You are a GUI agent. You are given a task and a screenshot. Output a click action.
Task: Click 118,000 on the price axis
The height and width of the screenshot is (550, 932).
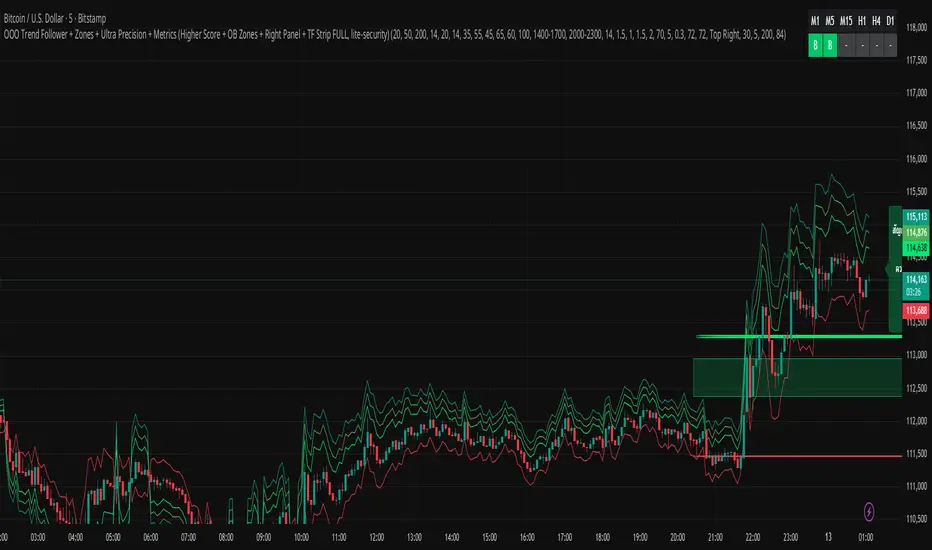916,27
